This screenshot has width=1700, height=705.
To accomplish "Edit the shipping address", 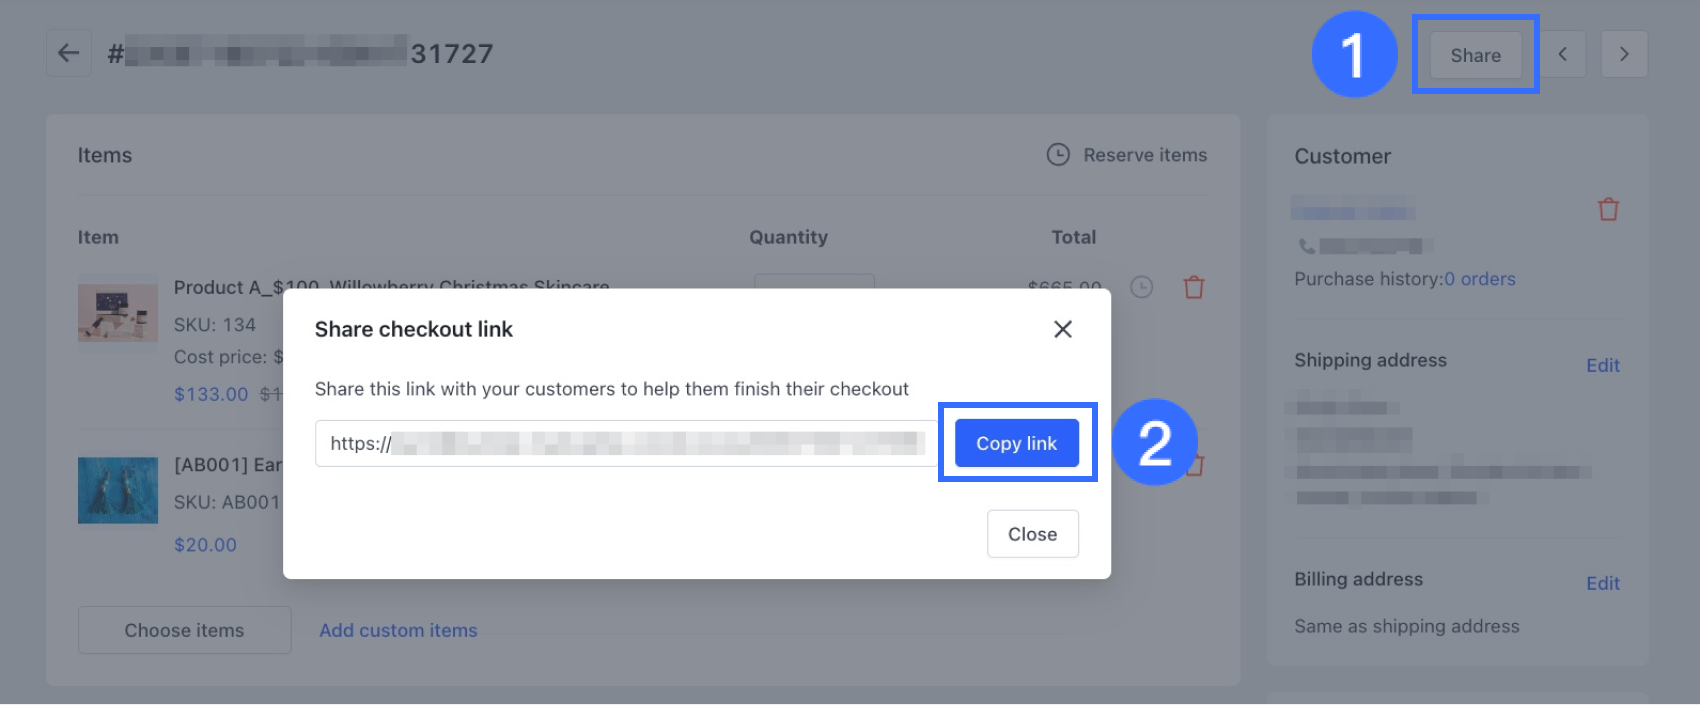I will (x=1602, y=365).
